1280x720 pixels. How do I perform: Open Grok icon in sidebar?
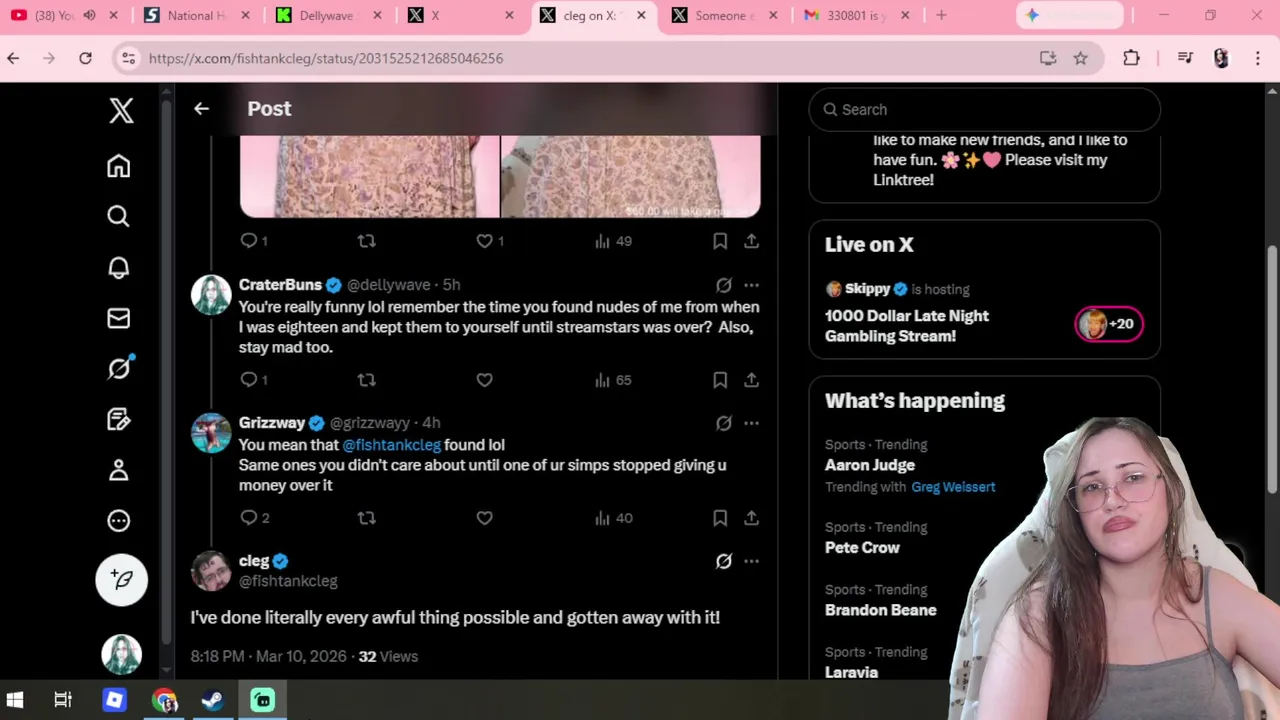119,368
